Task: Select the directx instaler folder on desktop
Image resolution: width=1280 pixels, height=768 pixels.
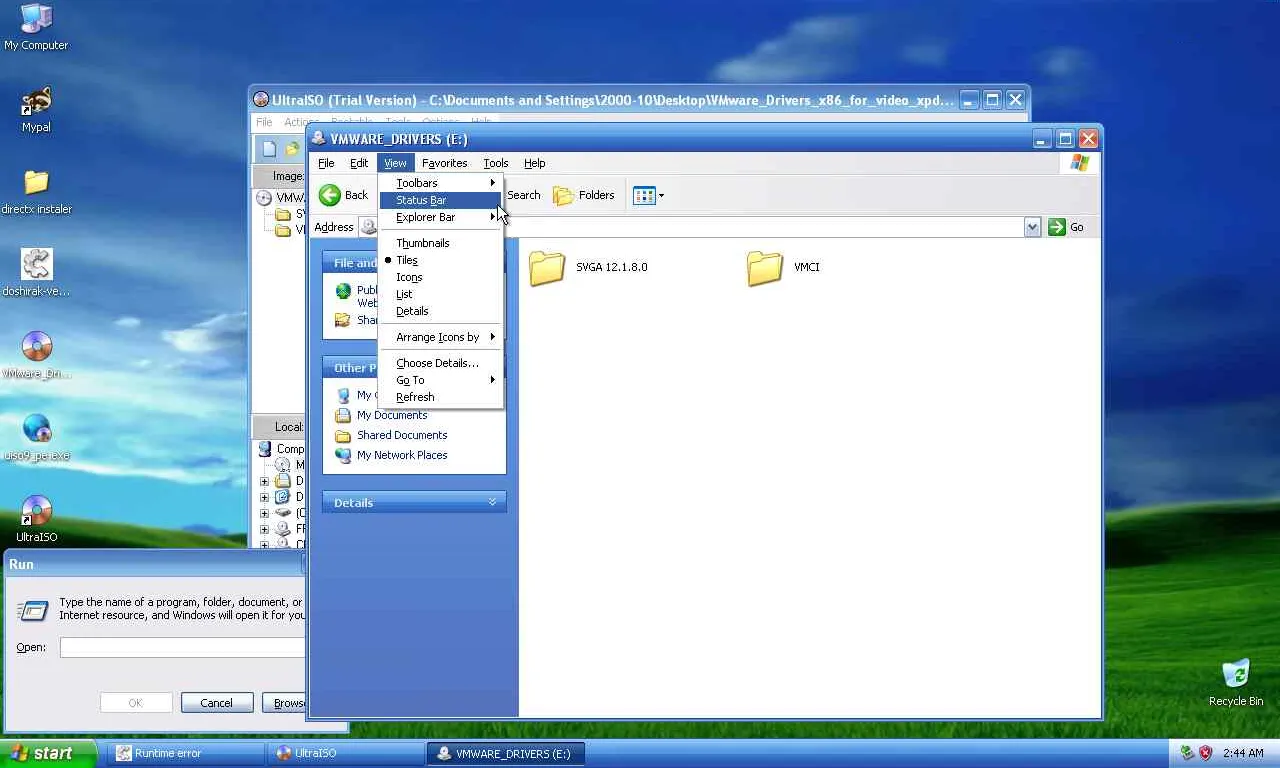Action: tap(36, 191)
